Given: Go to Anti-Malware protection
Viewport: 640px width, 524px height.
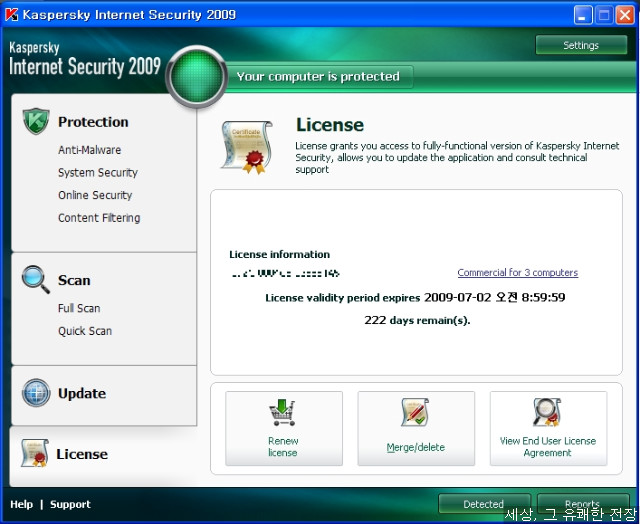Looking at the screenshot, I should coord(89,150).
